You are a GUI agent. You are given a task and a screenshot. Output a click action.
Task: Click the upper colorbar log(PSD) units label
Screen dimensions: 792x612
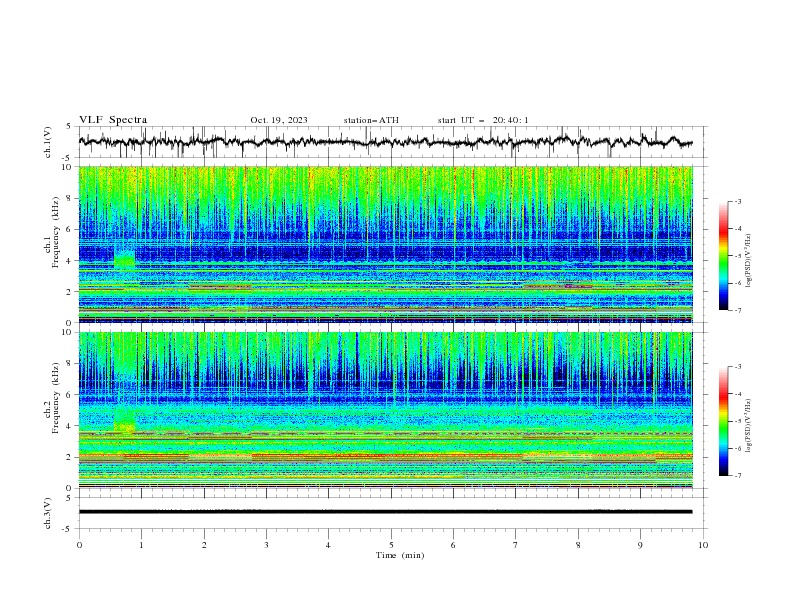pyautogui.click(x=748, y=261)
